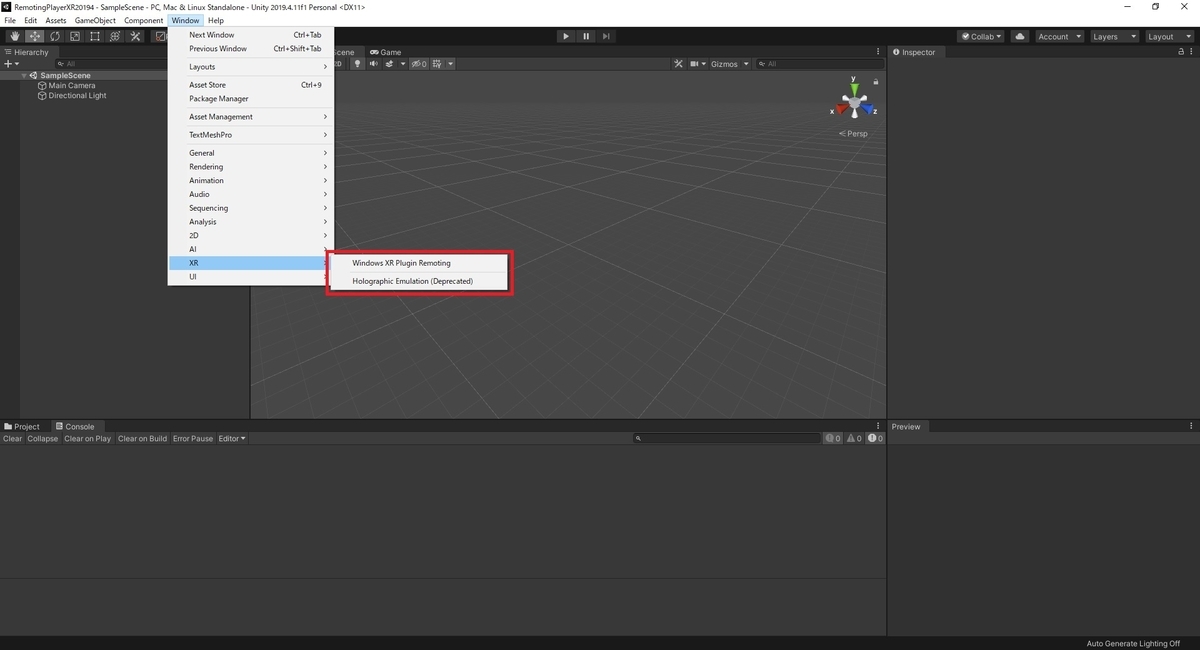Select the Rect transform tool
The width and height of the screenshot is (1200, 650).
click(94, 36)
